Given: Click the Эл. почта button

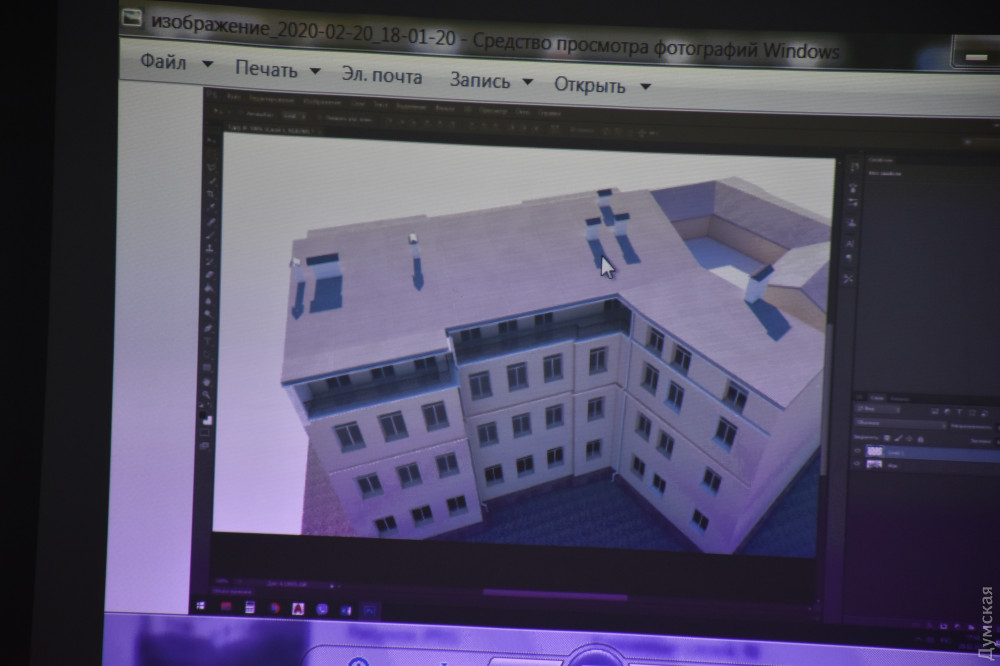Looking at the screenshot, I should coord(381,75).
